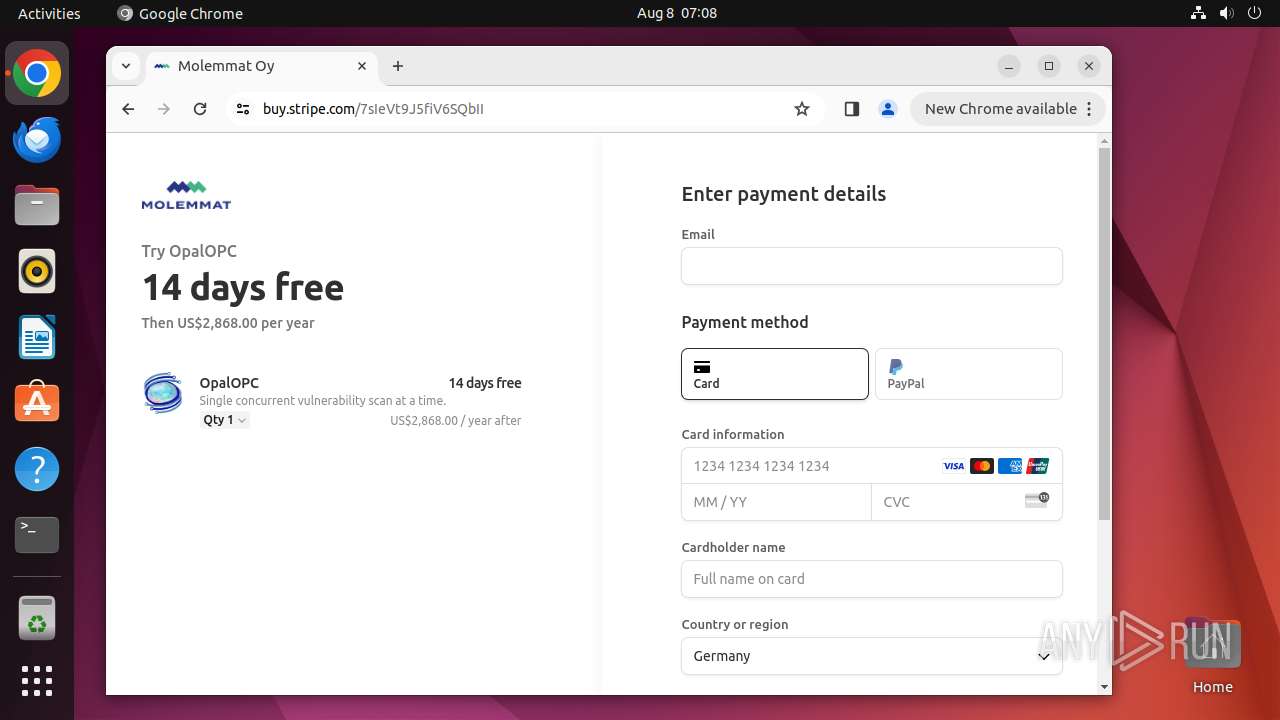Select the Molemmat Oy tab

coord(262,66)
